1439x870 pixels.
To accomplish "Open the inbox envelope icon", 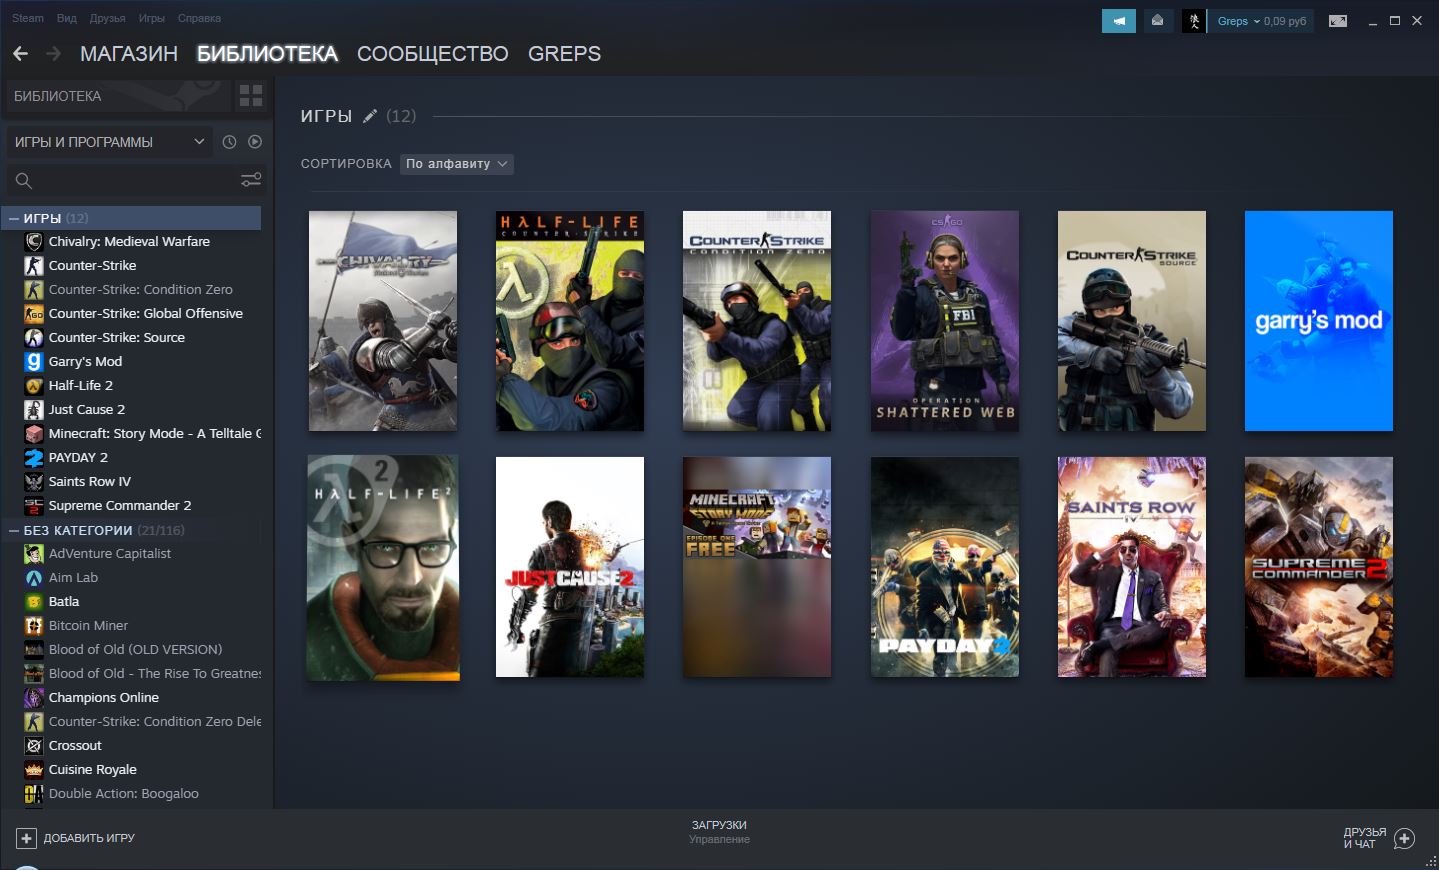I will click(x=1157, y=20).
